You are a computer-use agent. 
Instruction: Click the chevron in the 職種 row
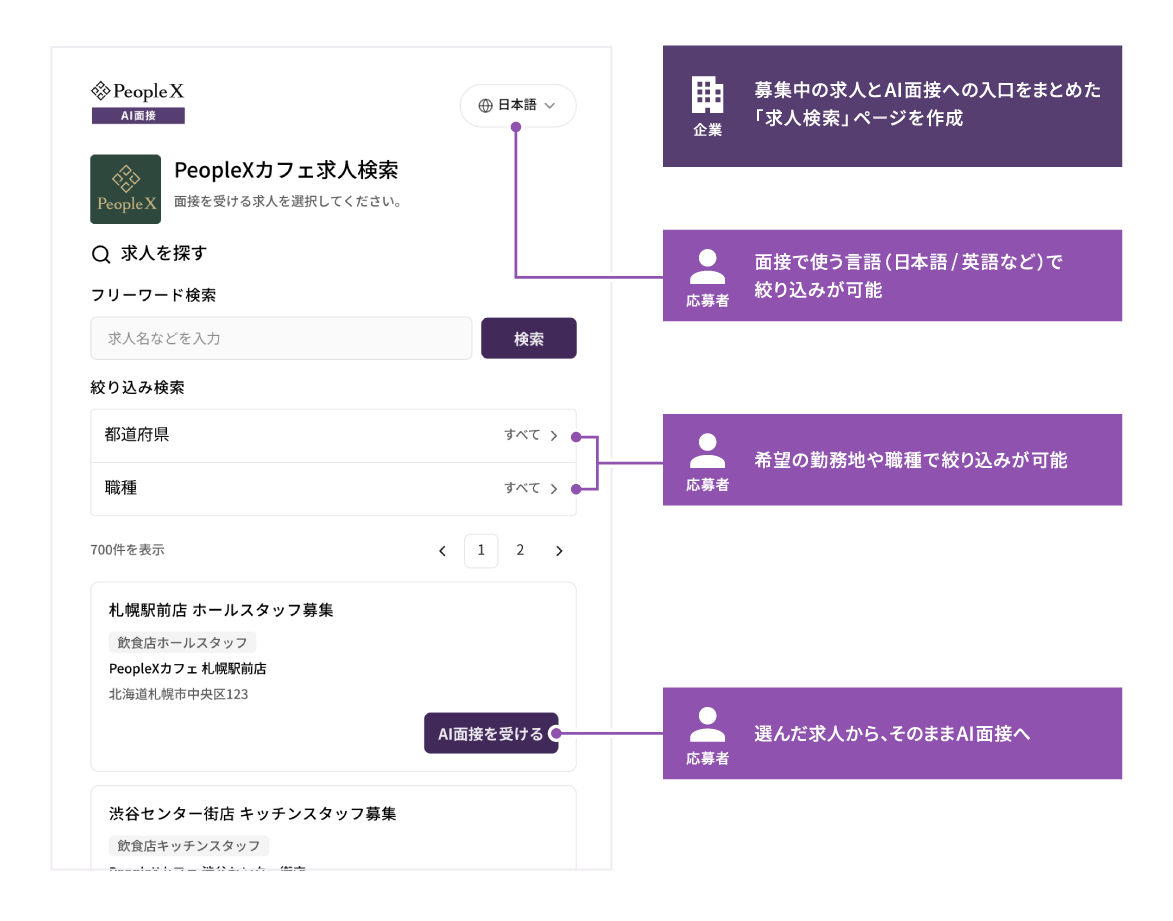pyautogui.click(x=554, y=489)
